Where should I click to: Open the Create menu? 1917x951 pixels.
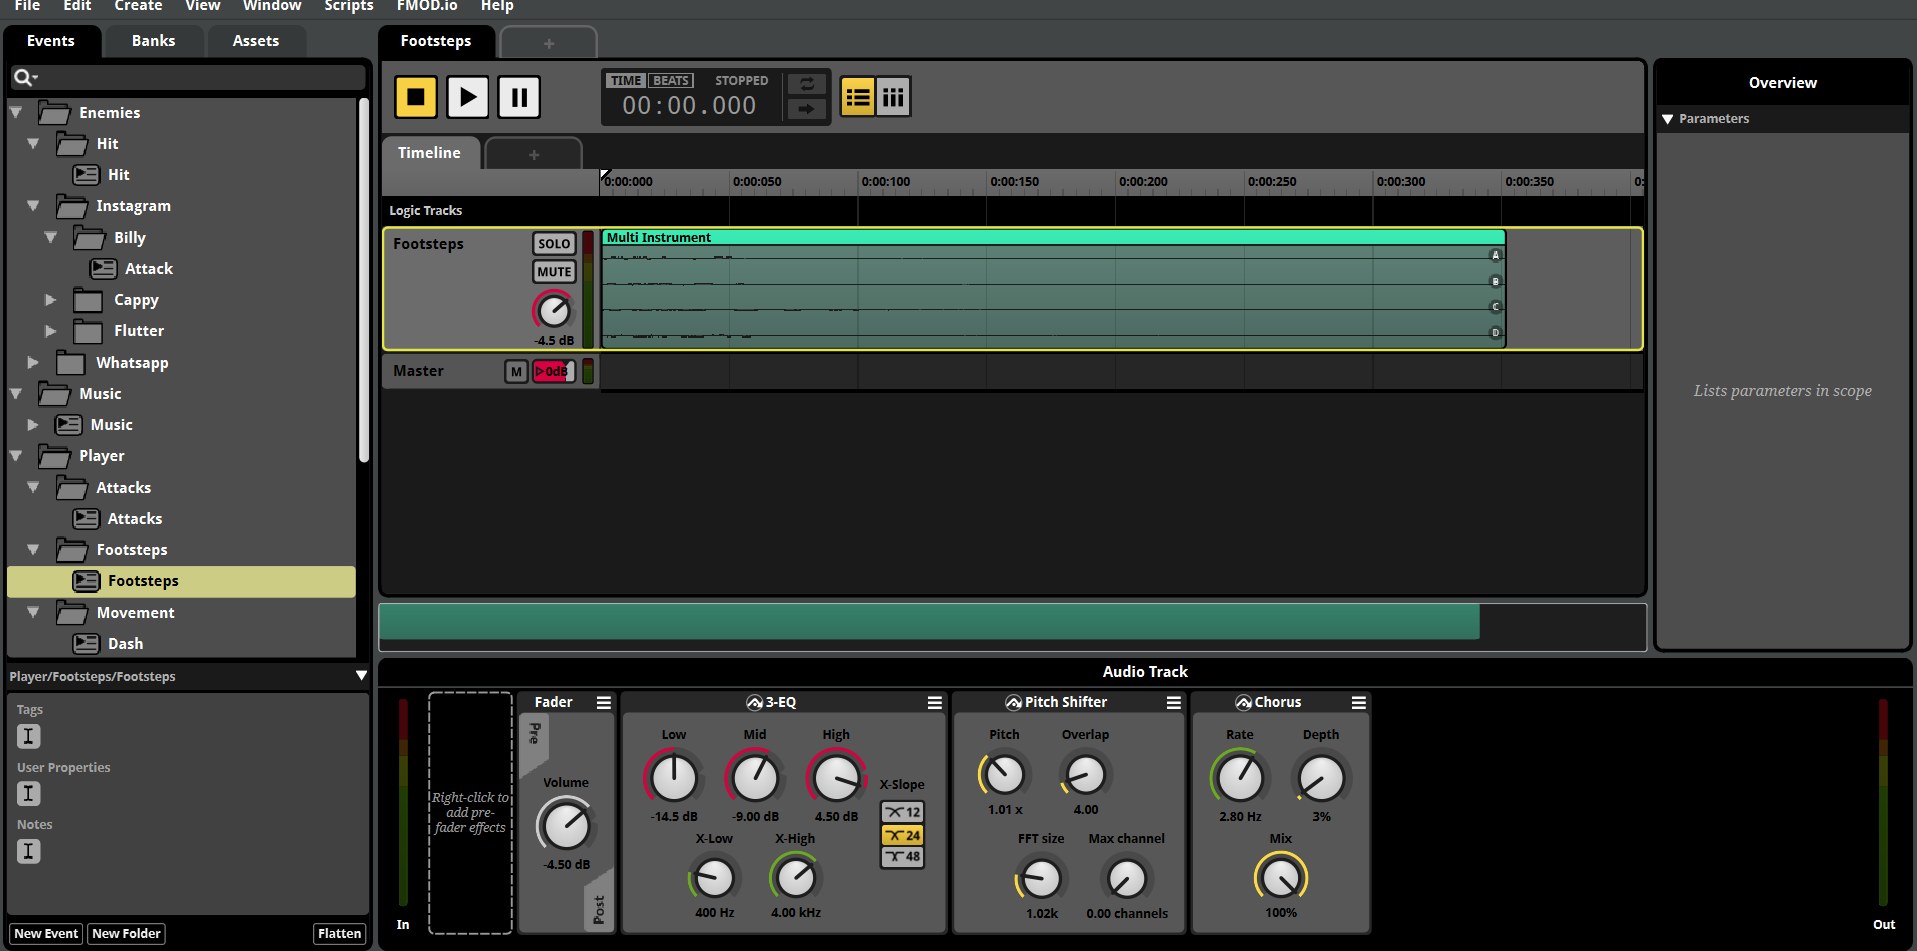138,6
